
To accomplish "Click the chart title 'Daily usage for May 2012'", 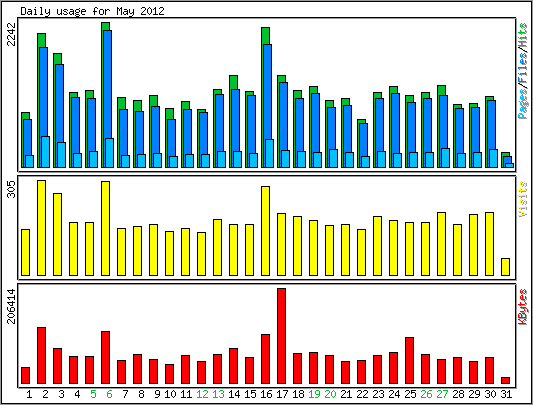I will [x=92, y=11].
